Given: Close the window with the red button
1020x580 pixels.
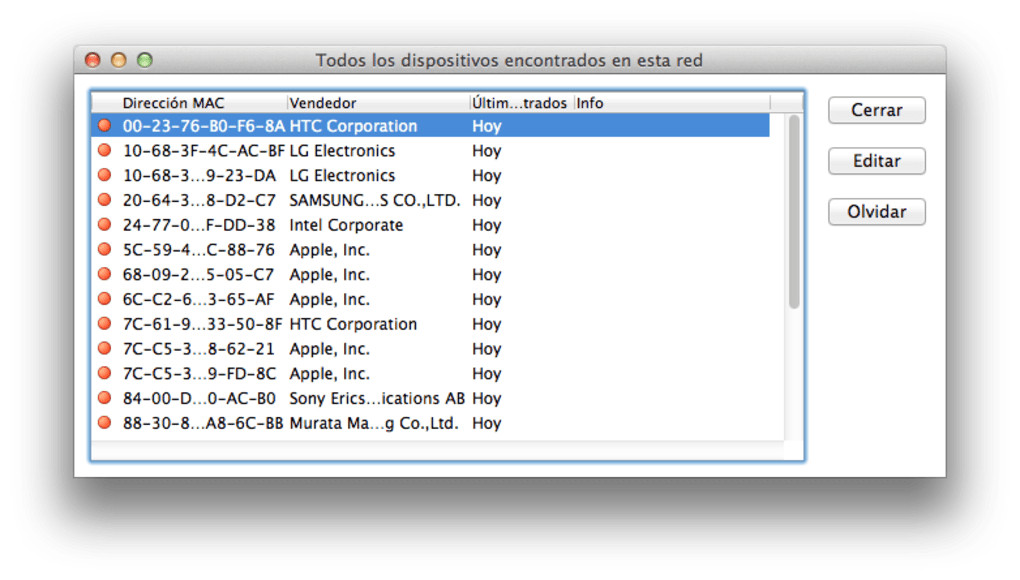Looking at the screenshot, I should click(x=92, y=60).
